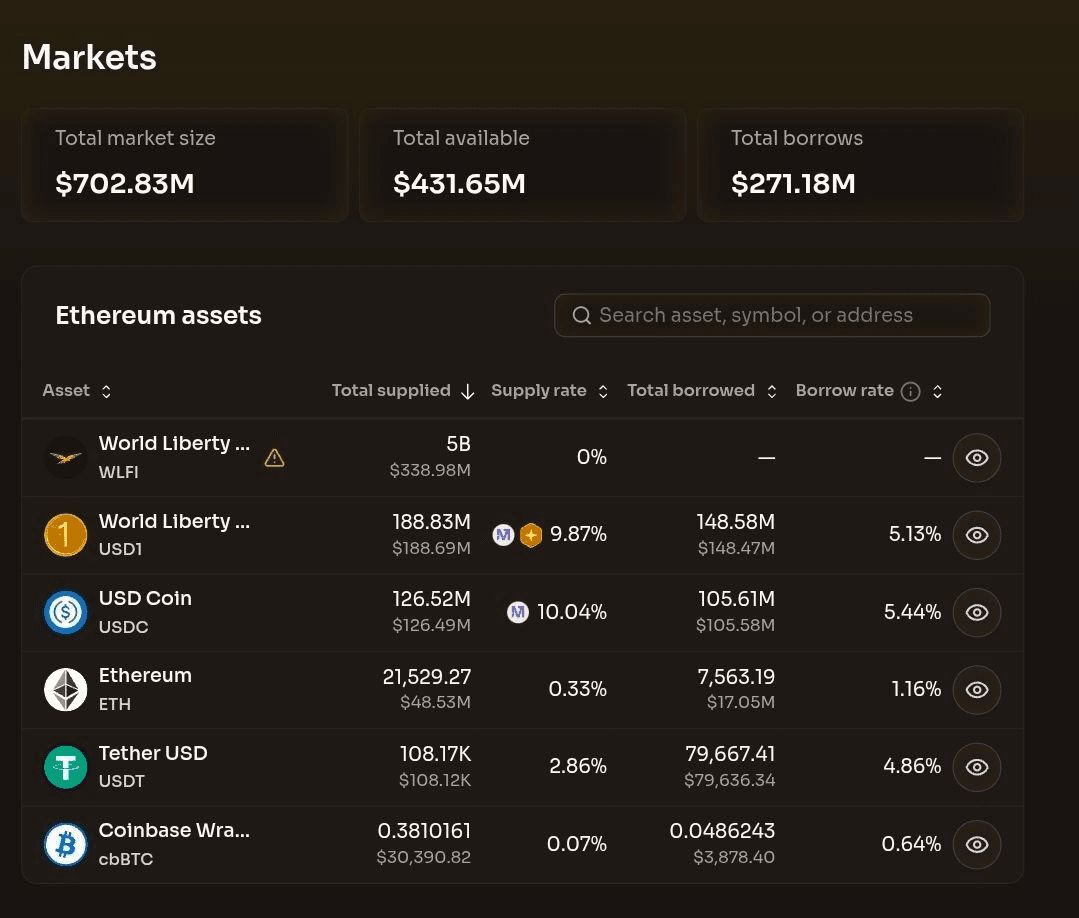Click the 21,529.27 total supplied value
Image resolution: width=1079 pixels, height=918 pixels.
coord(427,676)
